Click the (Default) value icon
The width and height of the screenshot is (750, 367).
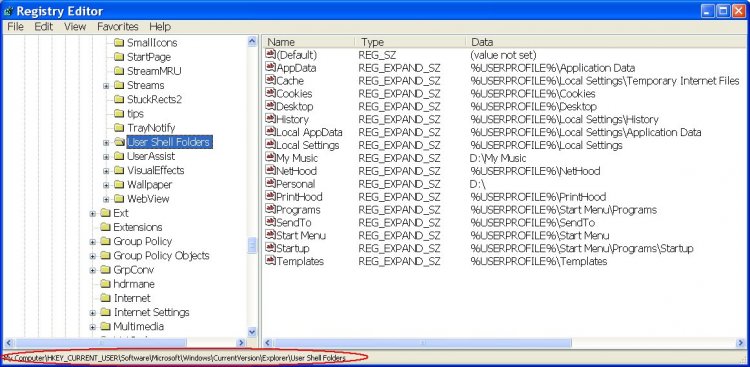(x=271, y=55)
